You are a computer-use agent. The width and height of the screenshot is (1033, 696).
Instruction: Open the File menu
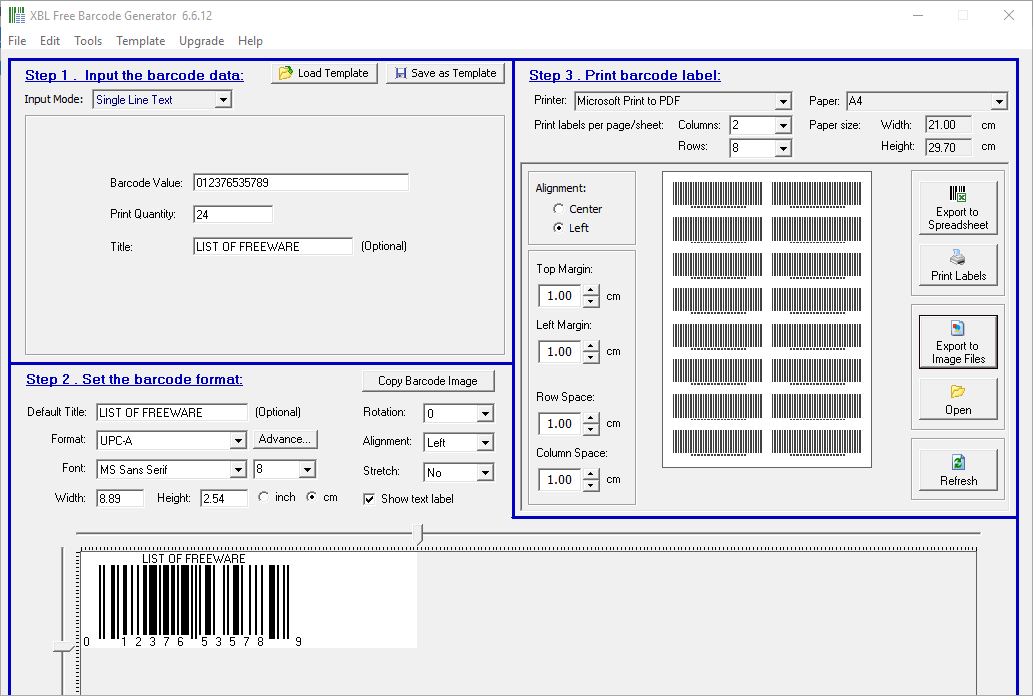(x=17, y=41)
